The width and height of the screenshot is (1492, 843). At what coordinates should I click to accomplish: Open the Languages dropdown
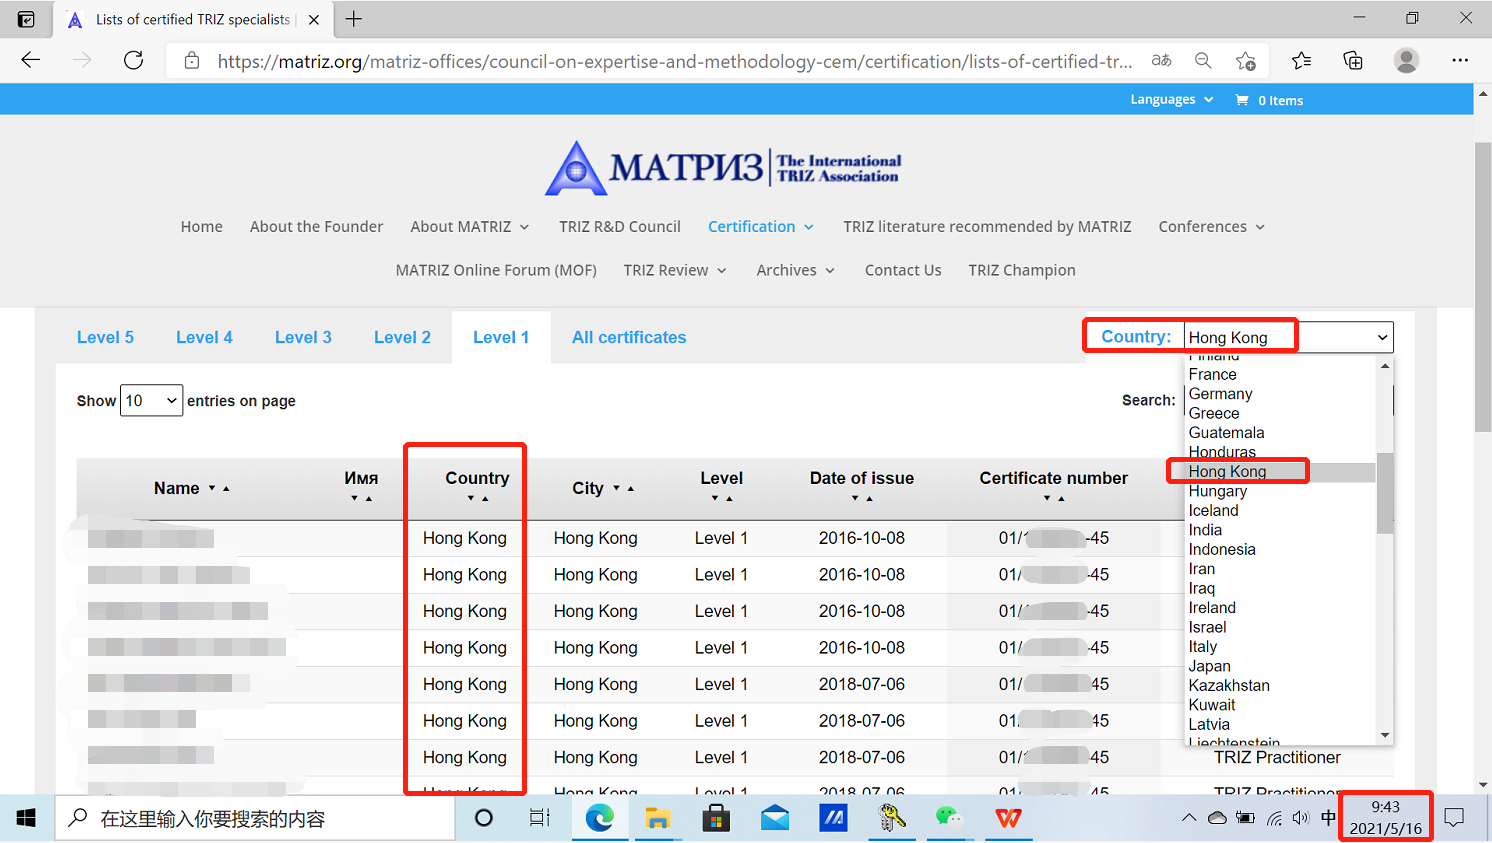pyautogui.click(x=1171, y=100)
